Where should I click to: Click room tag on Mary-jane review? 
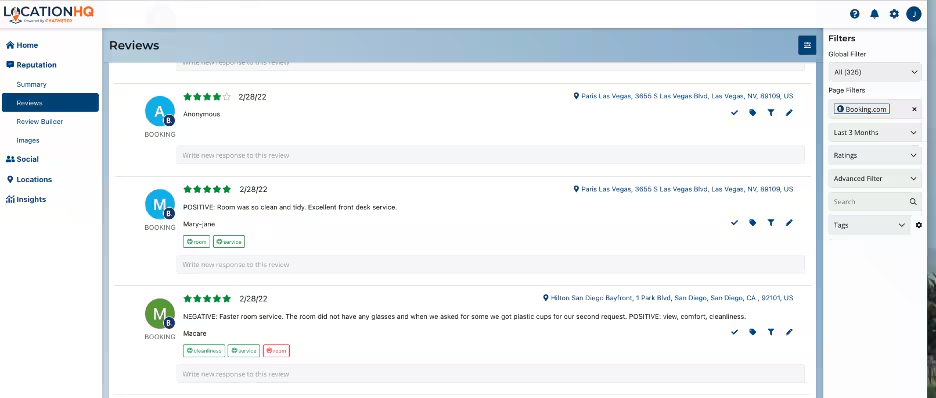(196, 242)
